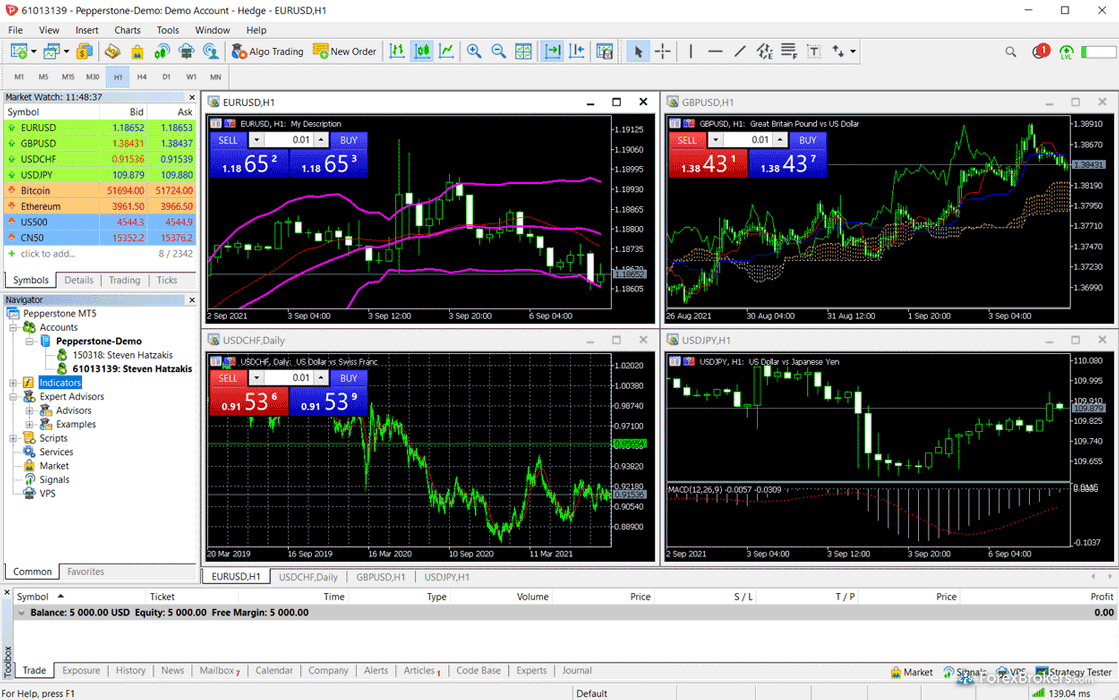Click 'click to add...' in Market Watch
The image size is (1119, 700).
tap(48, 253)
